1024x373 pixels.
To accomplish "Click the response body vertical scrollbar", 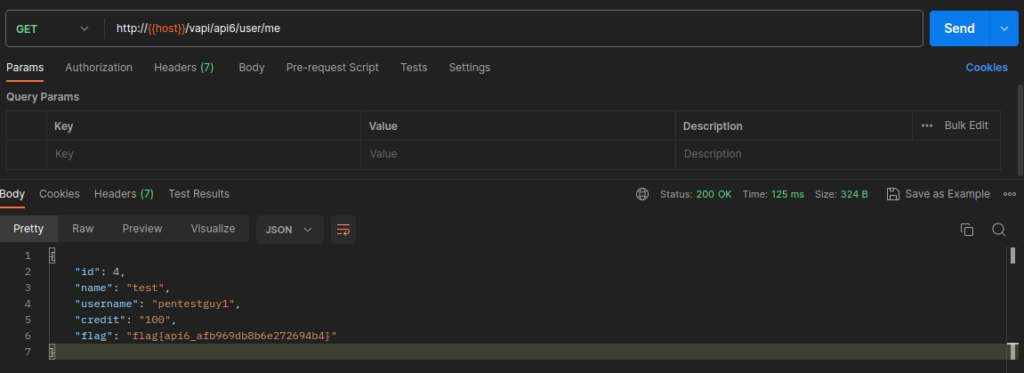I will pos(1013,255).
